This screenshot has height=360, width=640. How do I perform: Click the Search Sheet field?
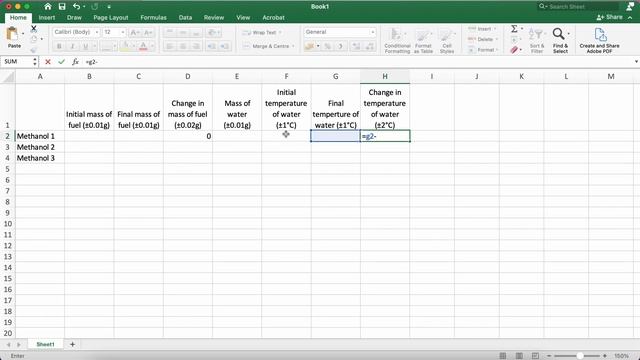pyautogui.click(x=578, y=7)
